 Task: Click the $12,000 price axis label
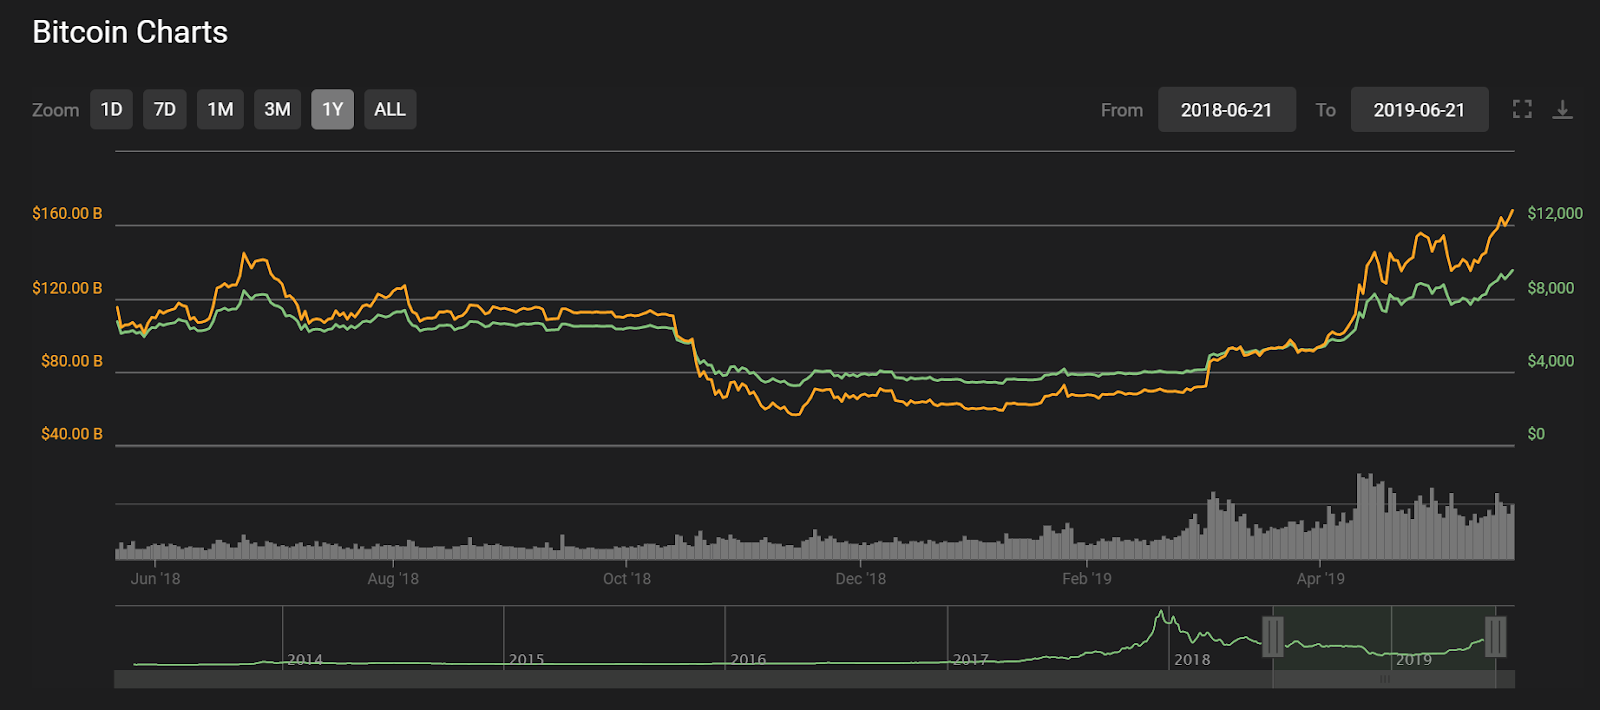(1555, 213)
